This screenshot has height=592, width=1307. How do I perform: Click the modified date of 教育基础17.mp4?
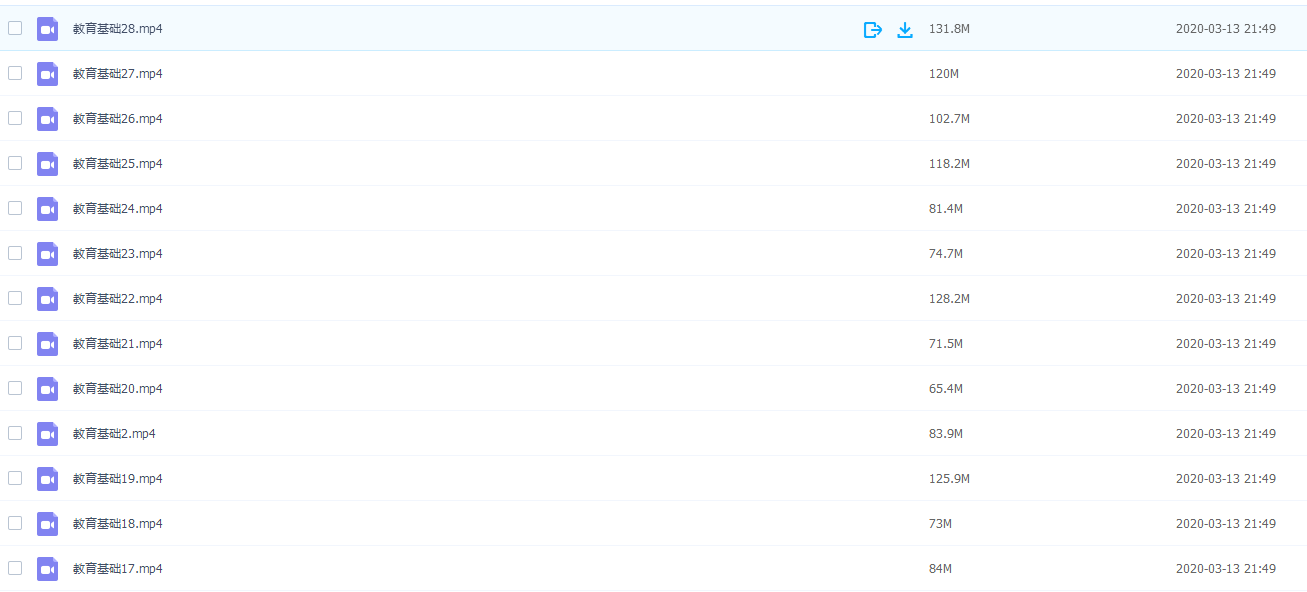coord(1226,569)
